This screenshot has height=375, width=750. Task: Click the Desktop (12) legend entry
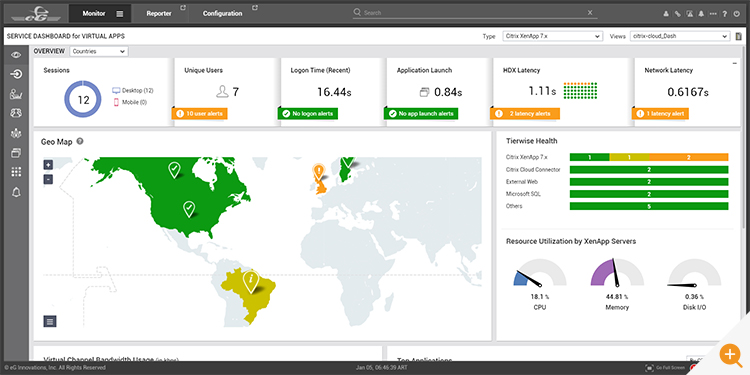pos(132,90)
